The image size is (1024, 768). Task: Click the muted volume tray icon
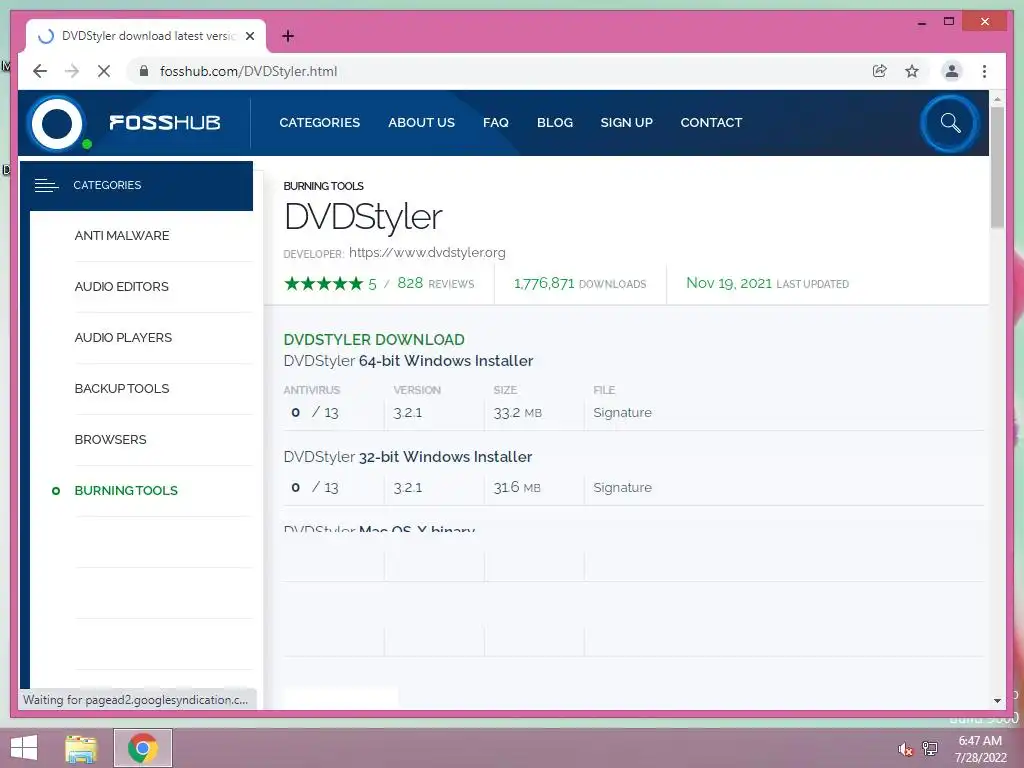pyautogui.click(x=904, y=750)
